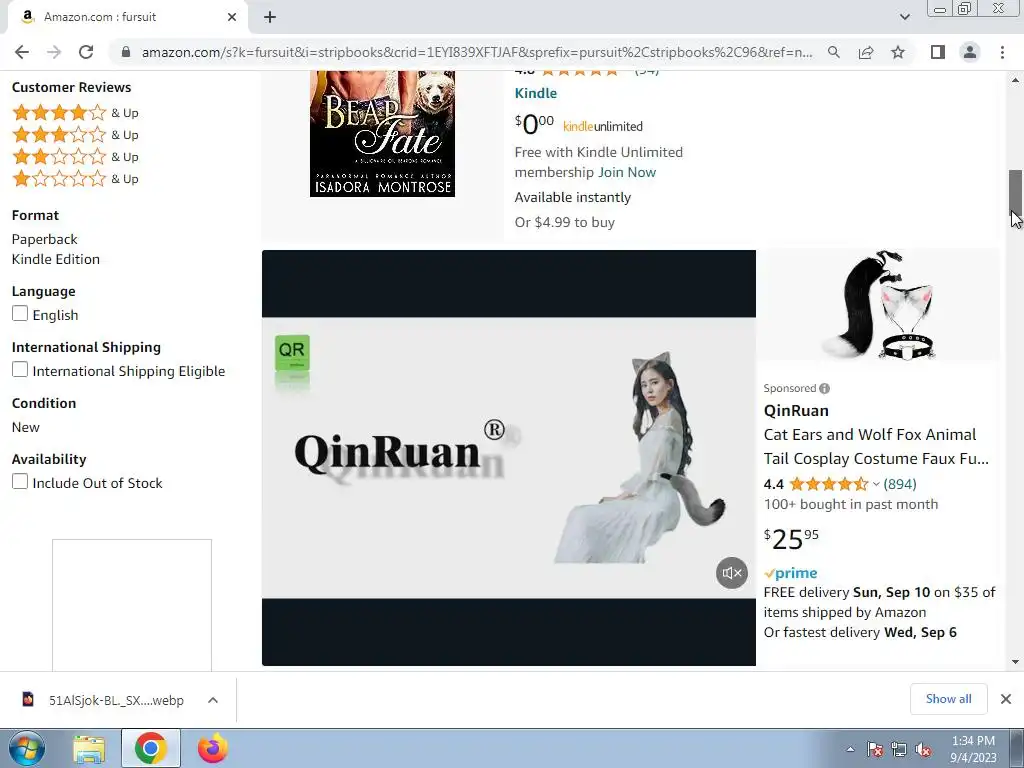This screenshot has width=1024, height=768.
Task: Show all downloads
Action: (x=948, y=699)
